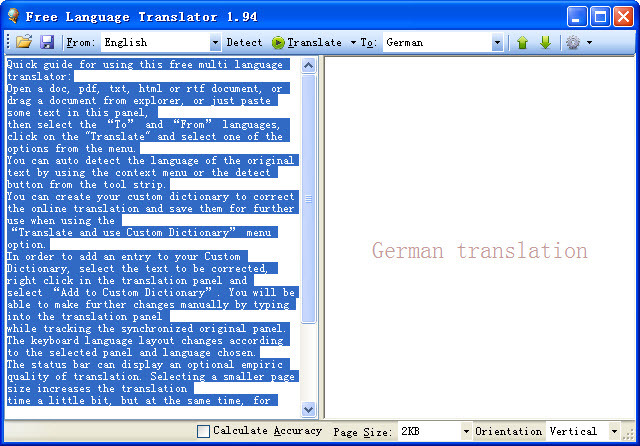Screen dimensions: 640x446
Task: Click the Translate text button
Action: (x=314, y=42)
